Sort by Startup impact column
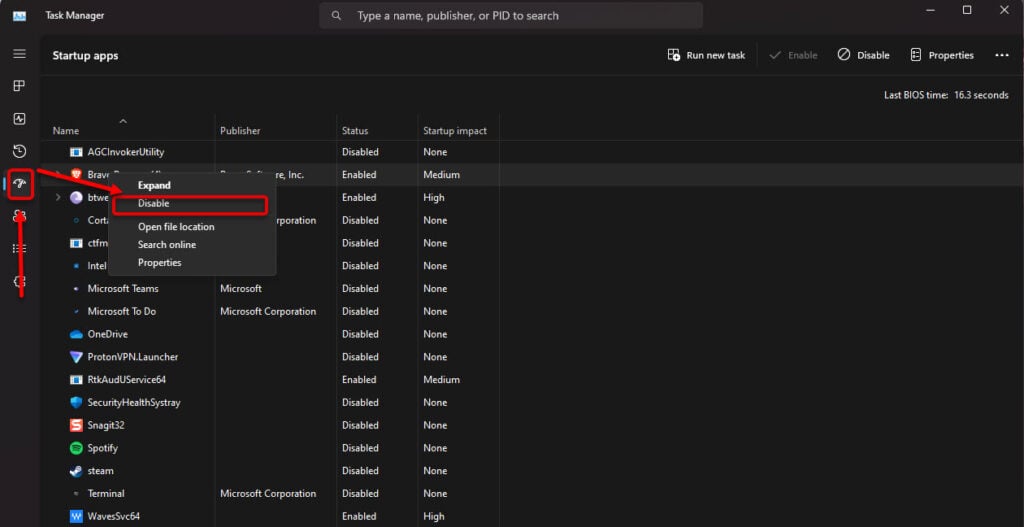Image resolution: width=1024 pixels, height=527 pixels. coord(455,131)
